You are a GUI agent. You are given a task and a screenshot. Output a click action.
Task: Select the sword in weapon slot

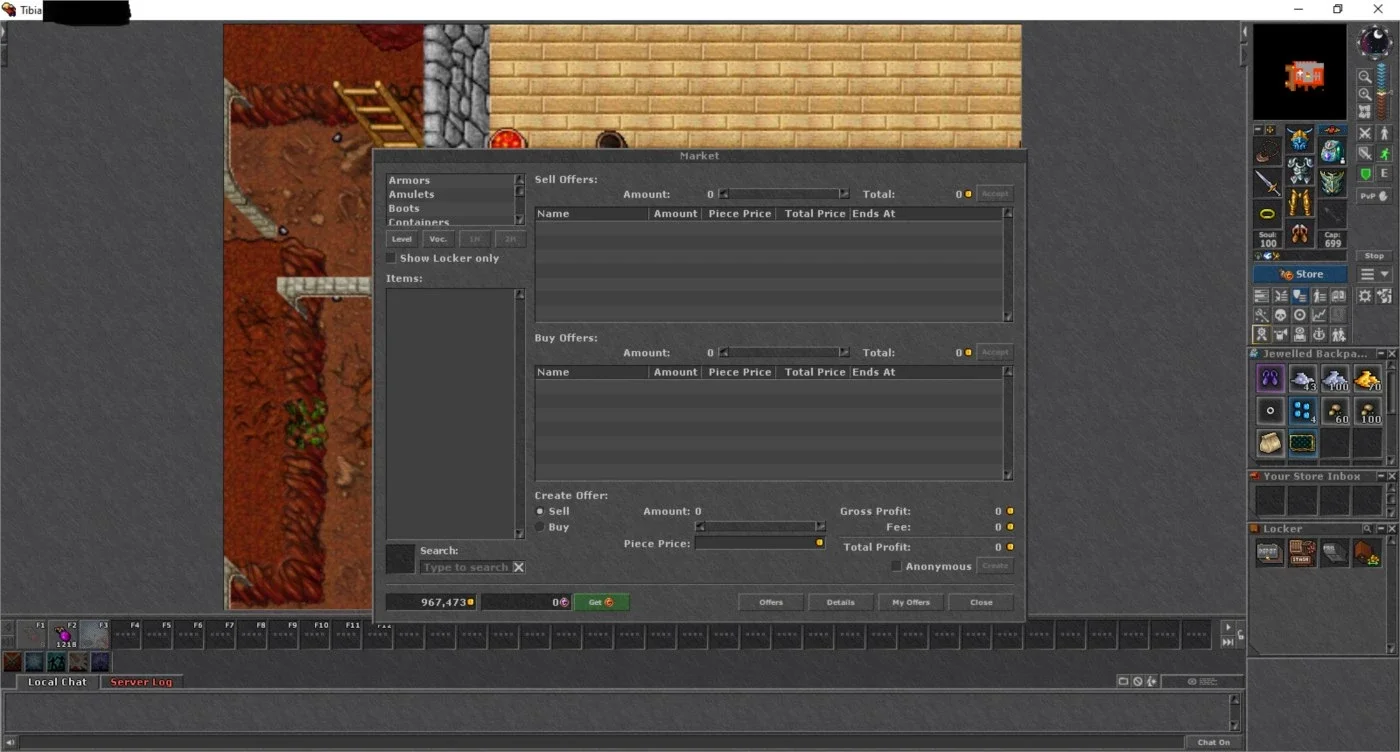[x=1268, y=182]
